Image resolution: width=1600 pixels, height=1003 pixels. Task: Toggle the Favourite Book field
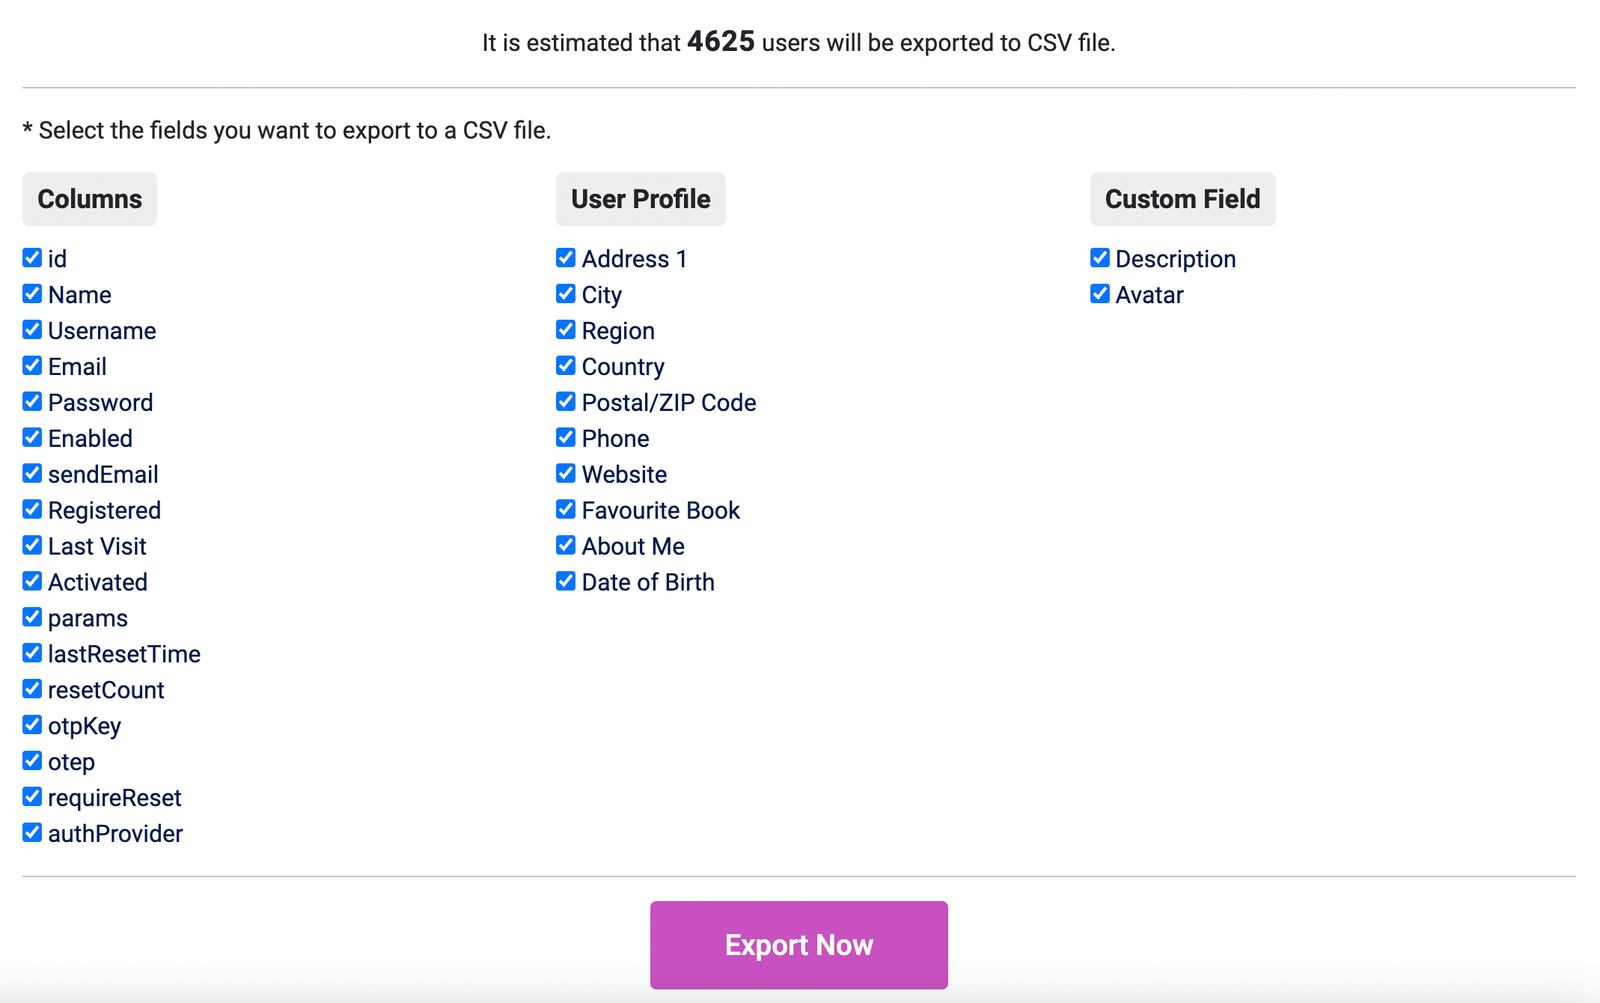point(565,508)
